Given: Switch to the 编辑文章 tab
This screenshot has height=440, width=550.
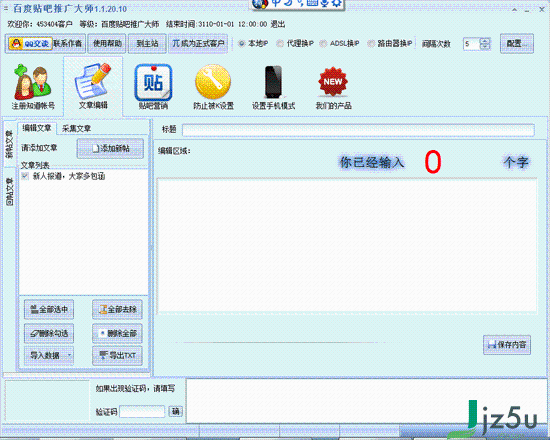Looking at the screenshot, I should (36, 128).
